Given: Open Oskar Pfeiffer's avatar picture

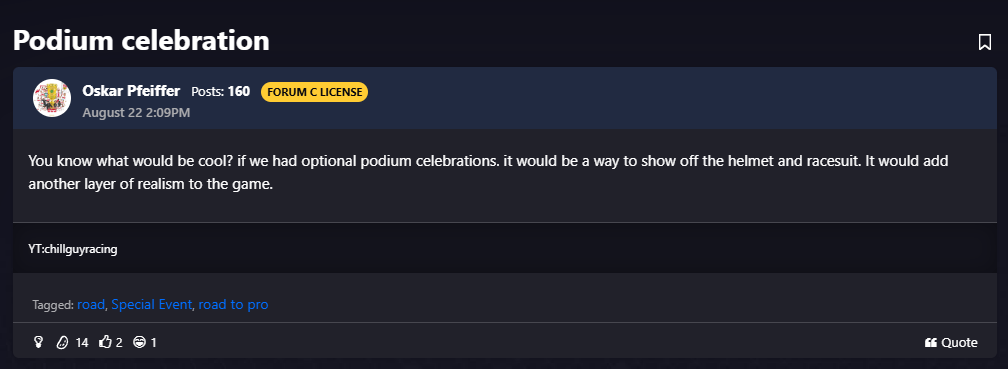Looking at the screenshot, I should coord(52,98).
